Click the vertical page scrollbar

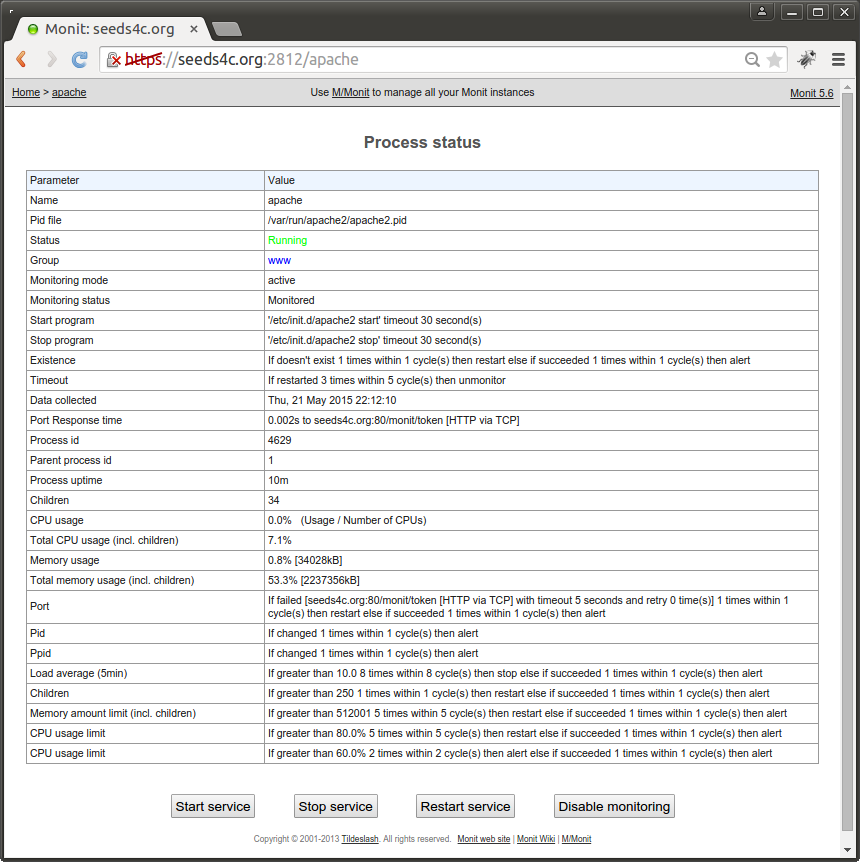pos(847,450)
